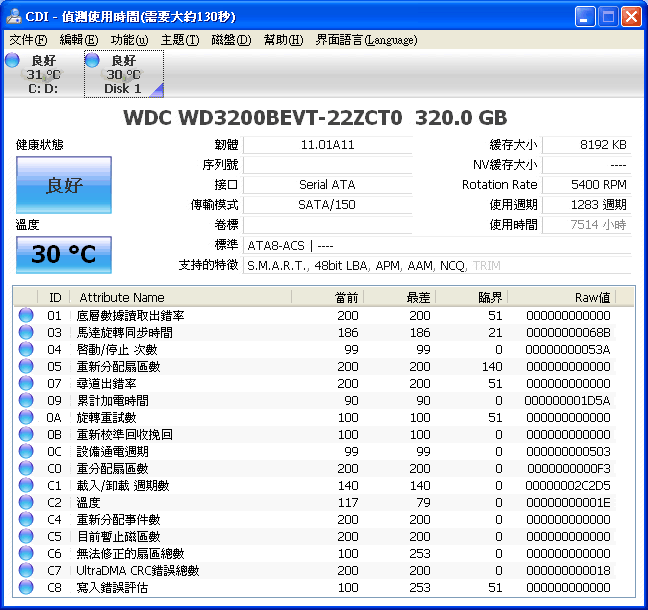Image resolution: width=648 pixels, height=610 pixels.
Task: Click the empty 序列號 serial number field
Action: (x=327, y=165)
